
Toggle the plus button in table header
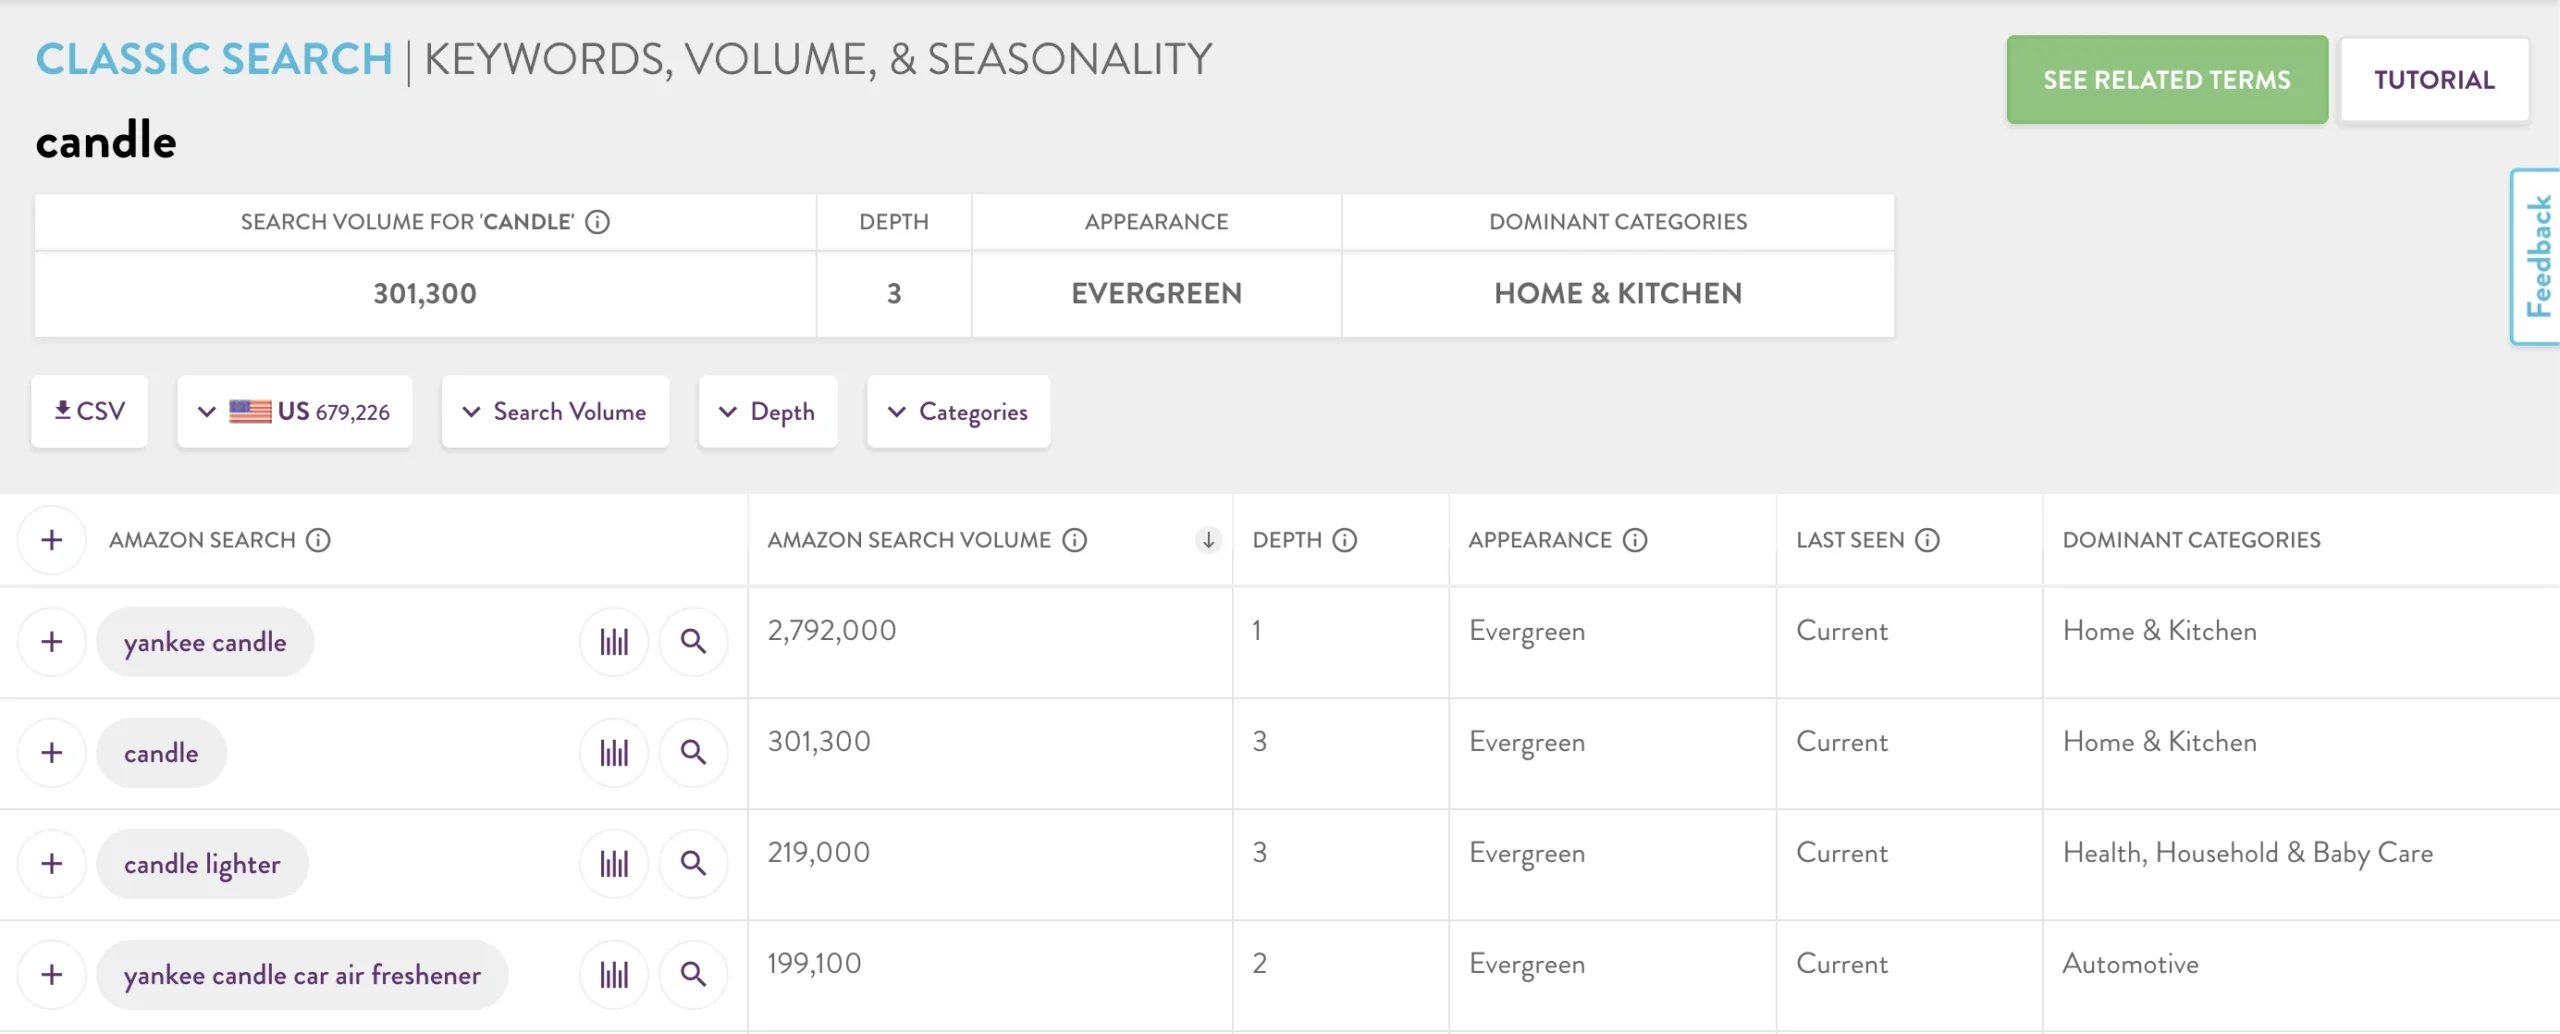[x=52, y=540]
